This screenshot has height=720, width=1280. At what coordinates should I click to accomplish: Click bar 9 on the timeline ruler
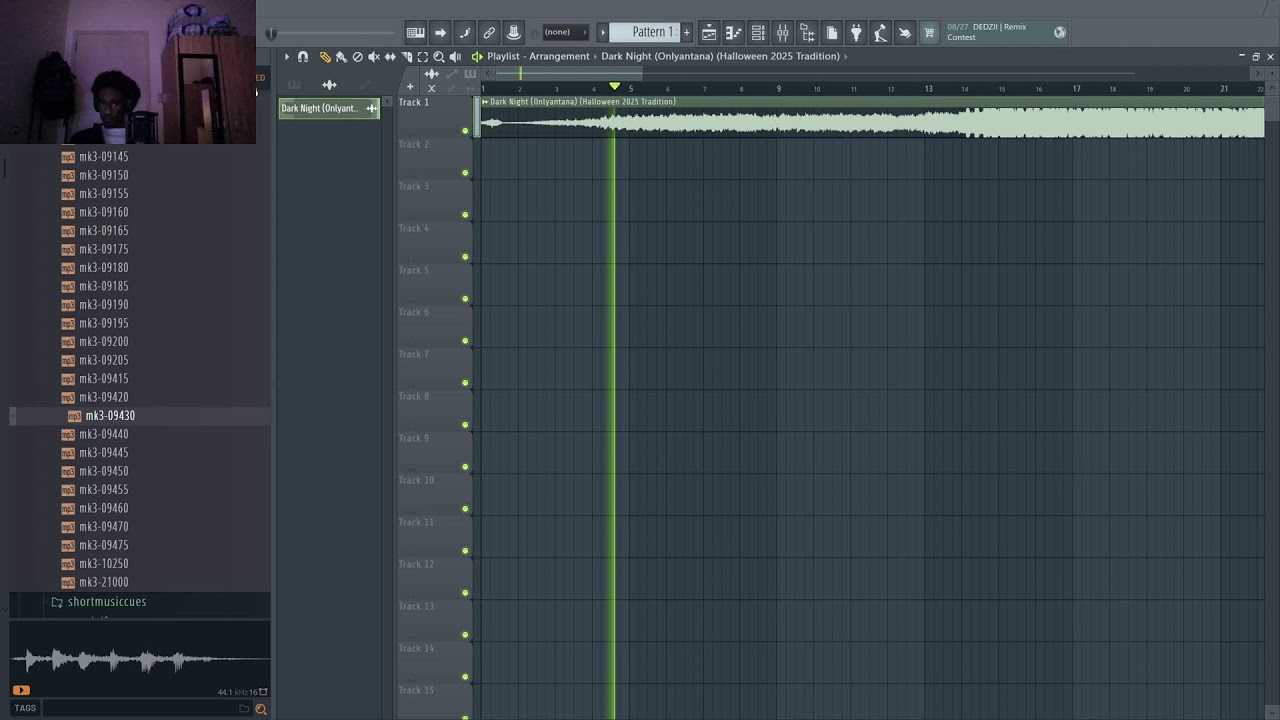point(779,89)
